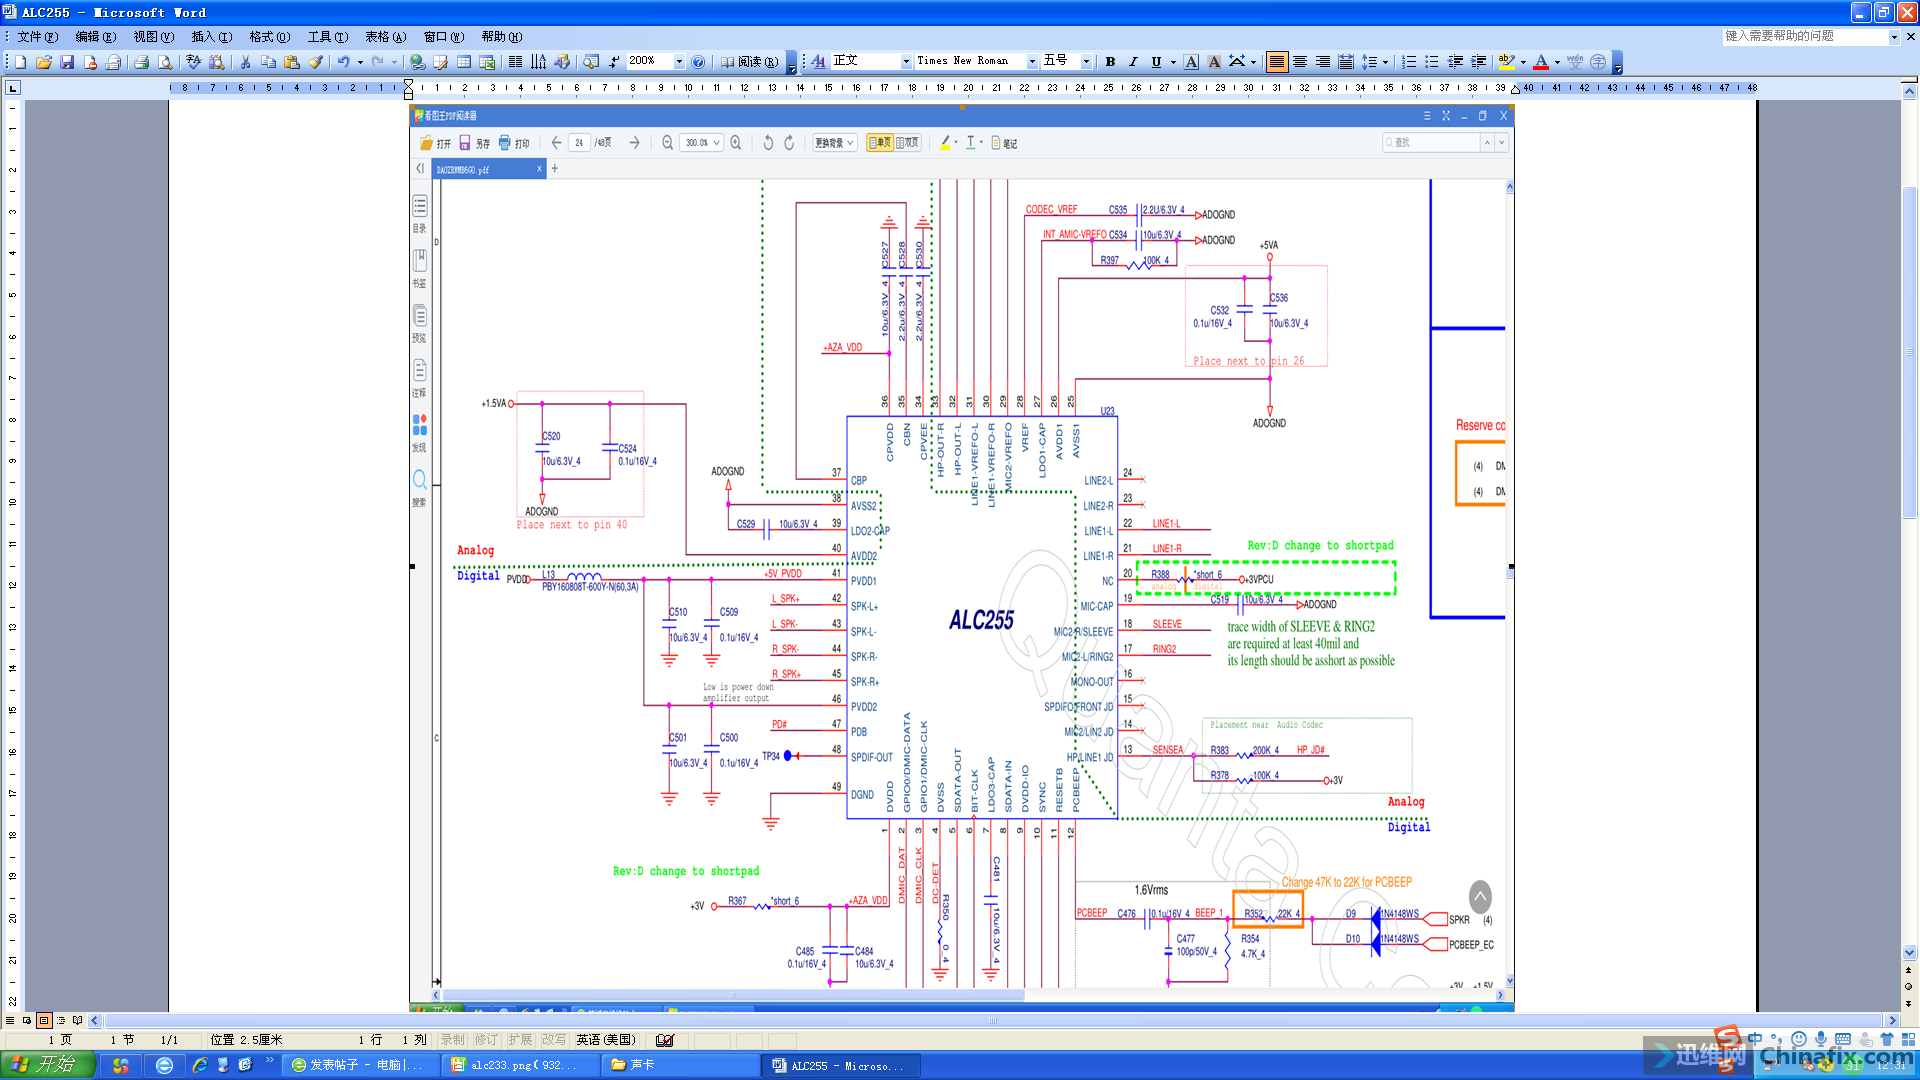Image resolution: width=1920 pixels, height=1080 pixels.
Task: Create a new blank document
Action: (20, 62)
